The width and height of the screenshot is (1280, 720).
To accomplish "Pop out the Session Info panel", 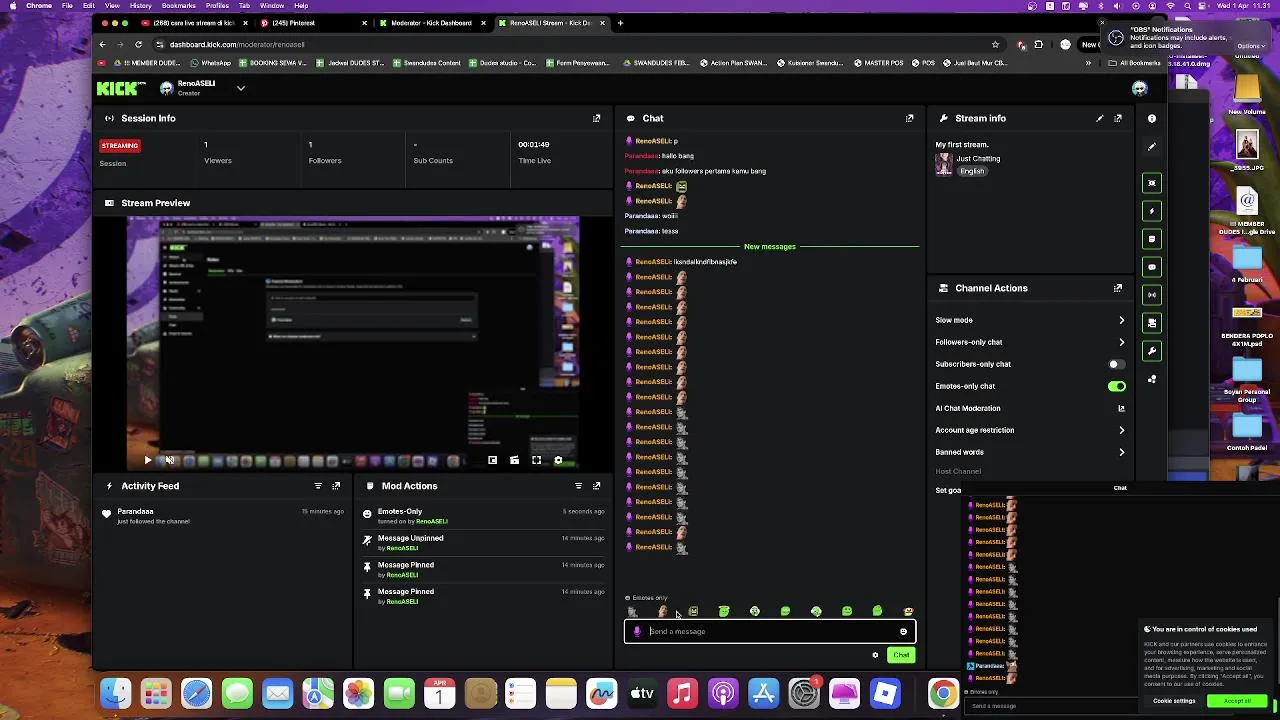I will click(596, 118).
